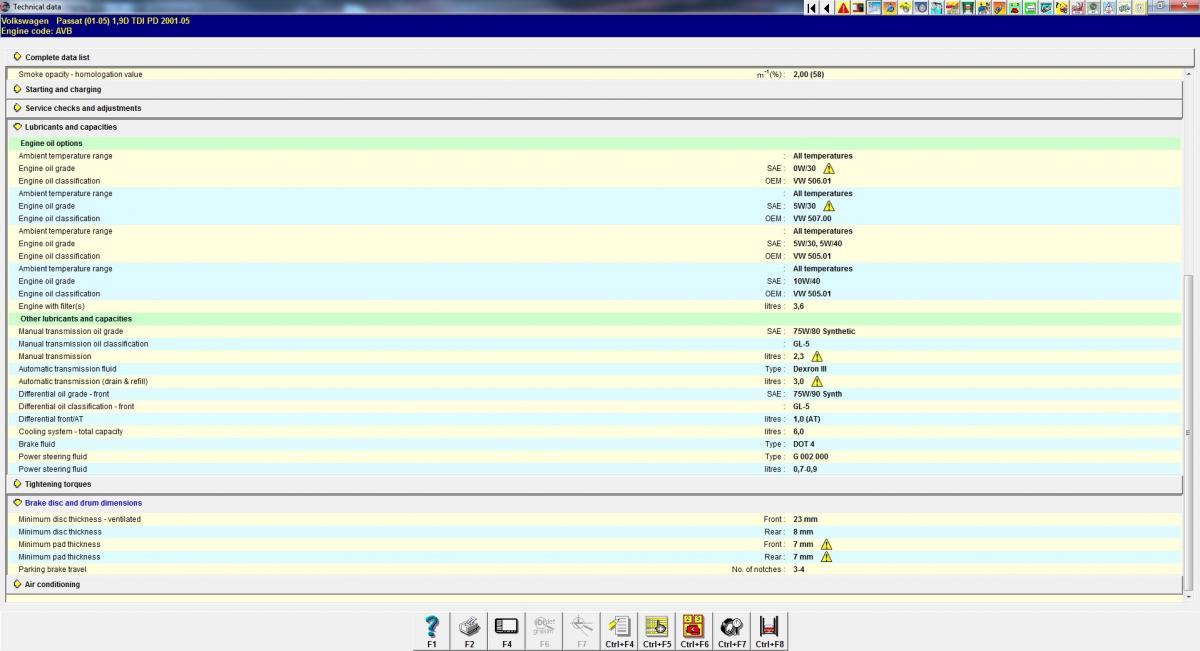Click the DOT 4 brake fluid value
This screenshot has height=651, width=1200.
(804, 444)
